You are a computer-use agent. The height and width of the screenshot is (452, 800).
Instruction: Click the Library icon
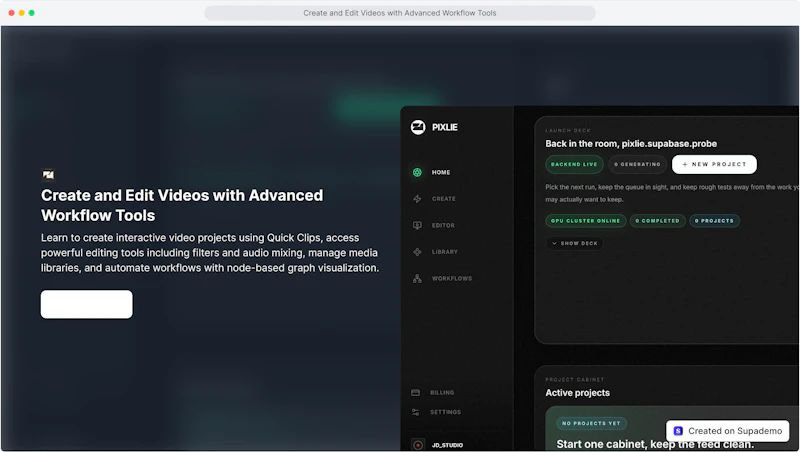point(417,252)
